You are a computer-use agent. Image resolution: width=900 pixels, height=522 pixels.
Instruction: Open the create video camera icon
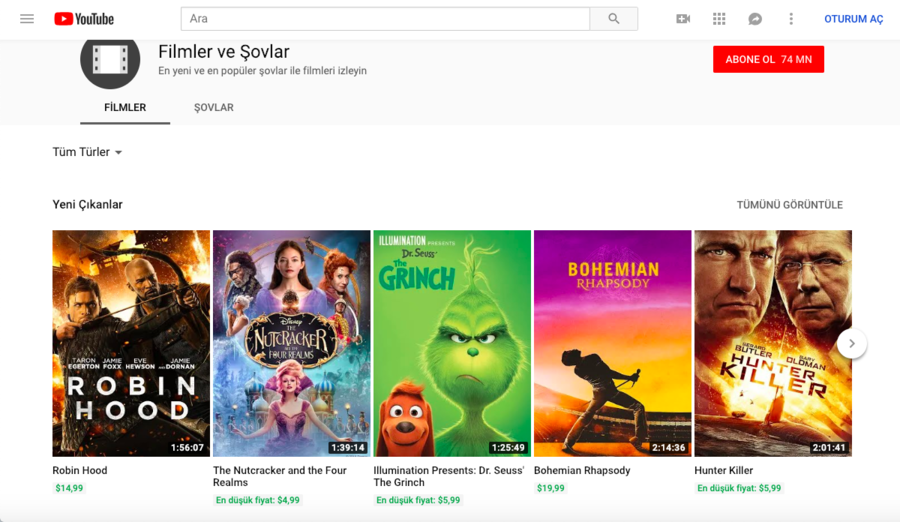tap(683, 19)
